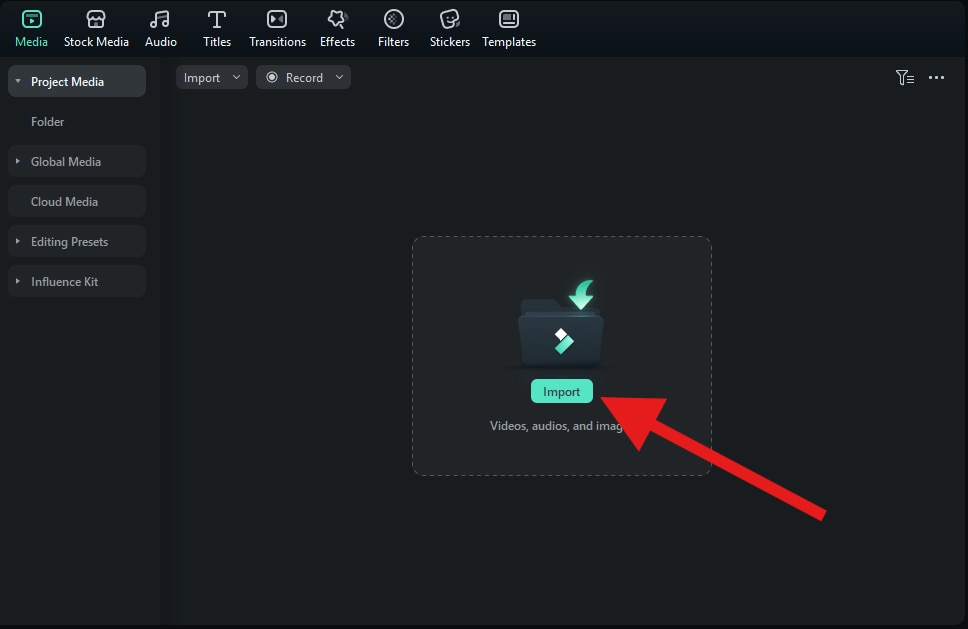Click the Effects icon
The width and height of the screenshot is (968, 629).
(337, 18)
